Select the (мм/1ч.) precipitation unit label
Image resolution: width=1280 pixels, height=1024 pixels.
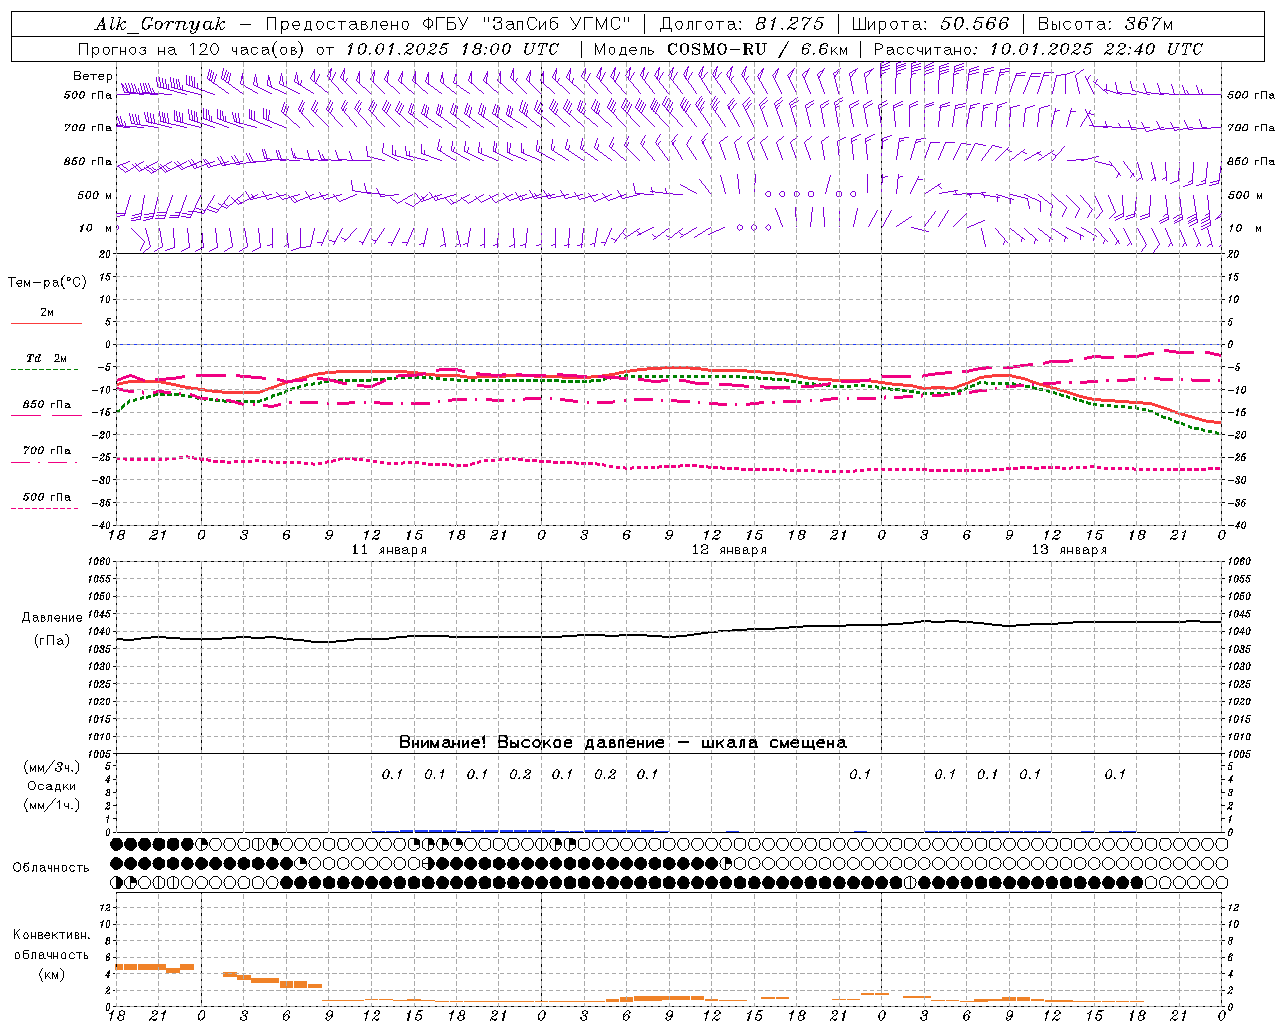point(52,805)
